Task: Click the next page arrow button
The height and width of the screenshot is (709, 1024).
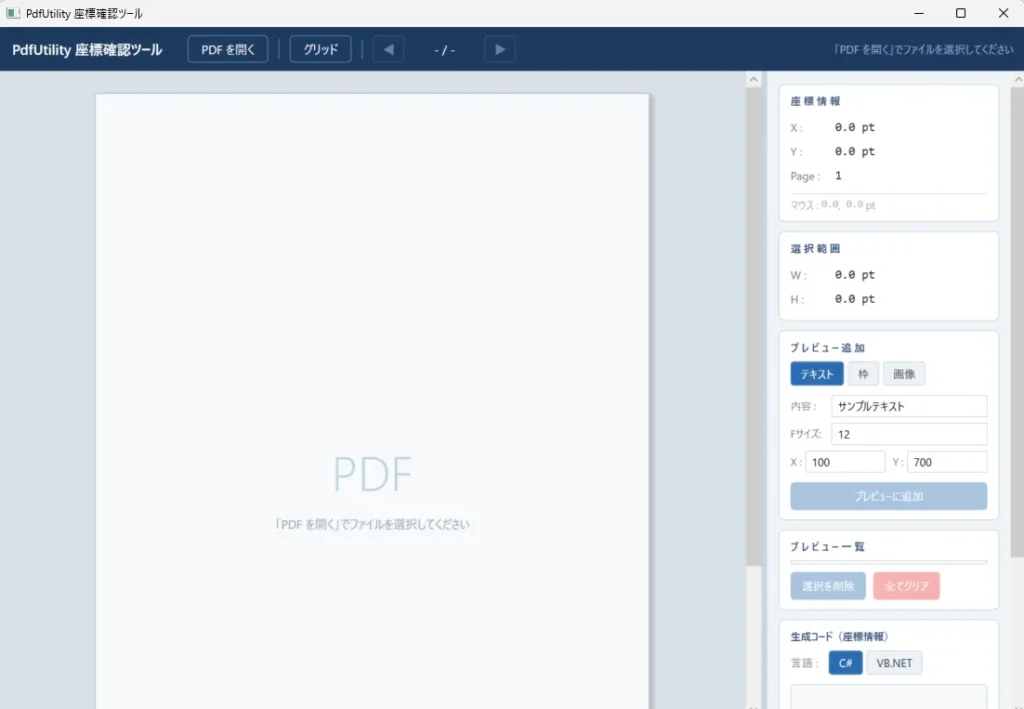Action: pos(500,49)
